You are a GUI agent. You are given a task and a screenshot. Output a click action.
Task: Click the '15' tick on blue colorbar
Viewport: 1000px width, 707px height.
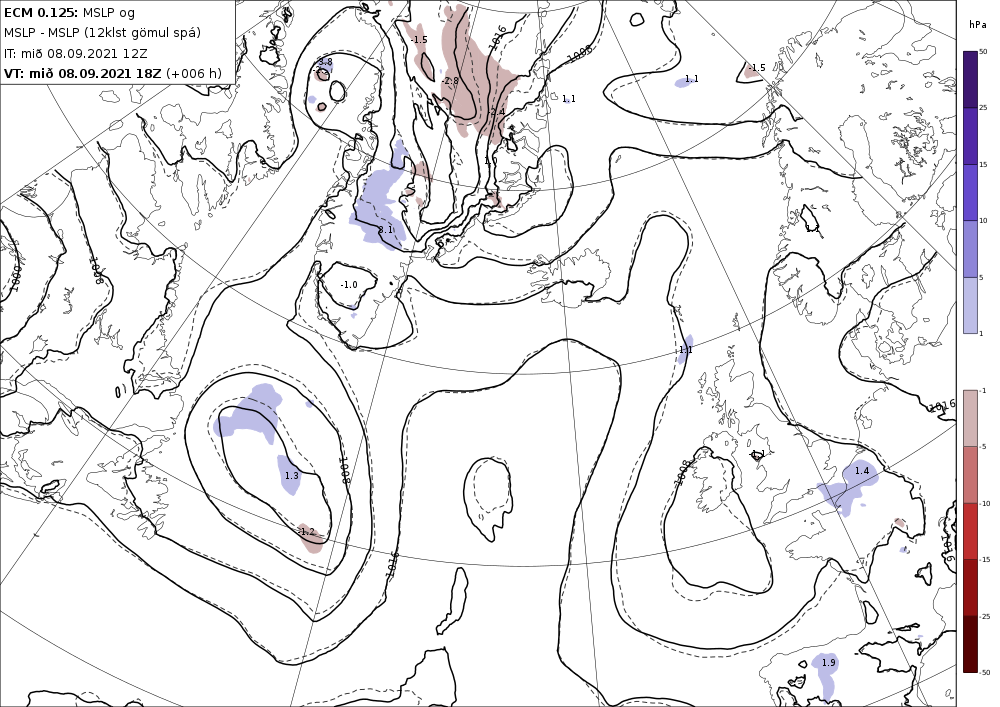pyautogui.click(x=983, y=164)
